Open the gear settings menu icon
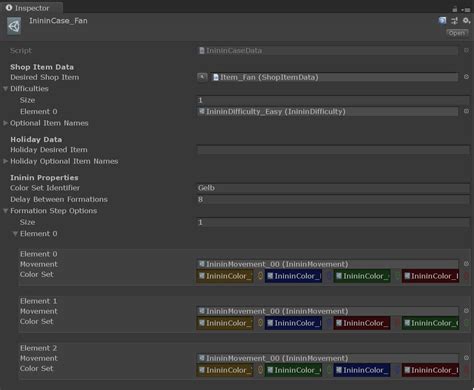The width and height of the screenshot is (474, 390). [466, 21]
